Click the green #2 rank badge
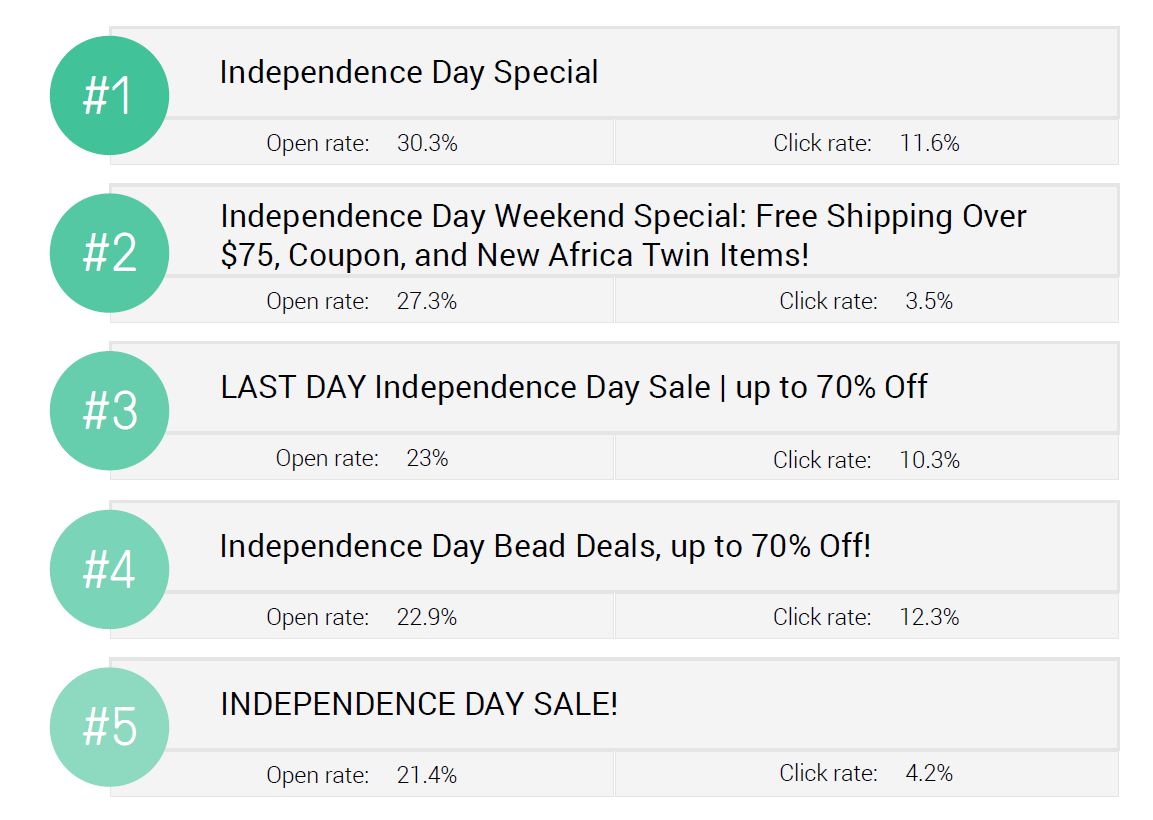Viewport: 1153px width, 820px height. point(110,253)
